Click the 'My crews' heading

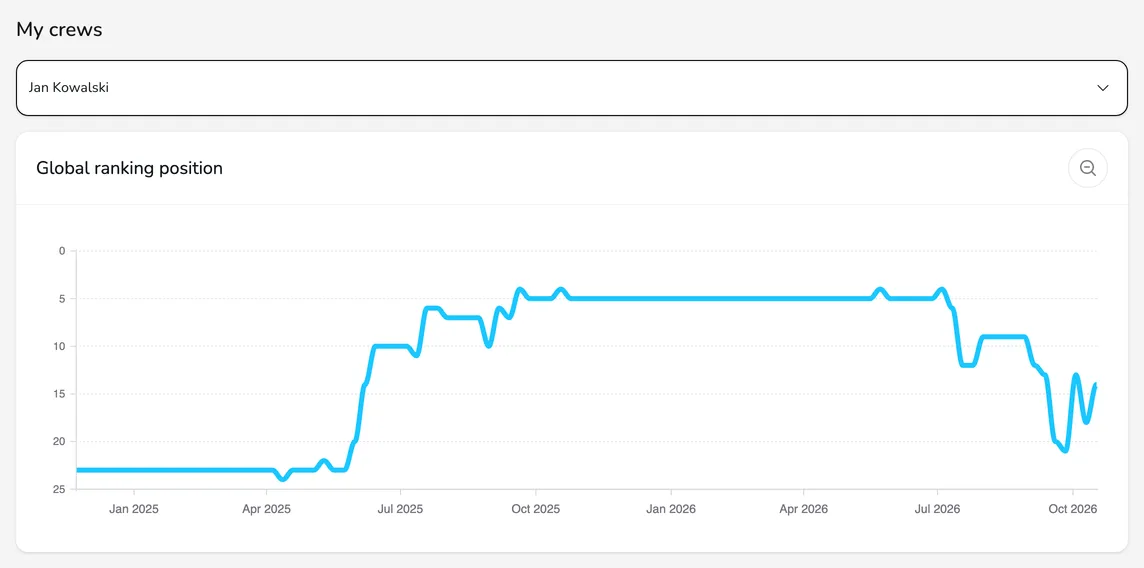click(59, 30)
